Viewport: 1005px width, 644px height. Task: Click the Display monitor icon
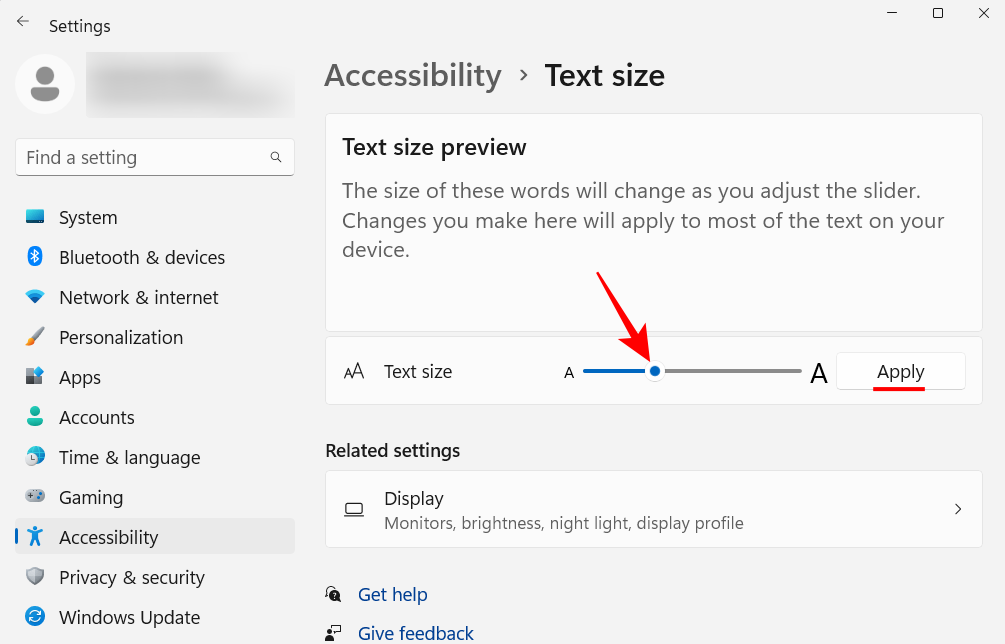354,509
